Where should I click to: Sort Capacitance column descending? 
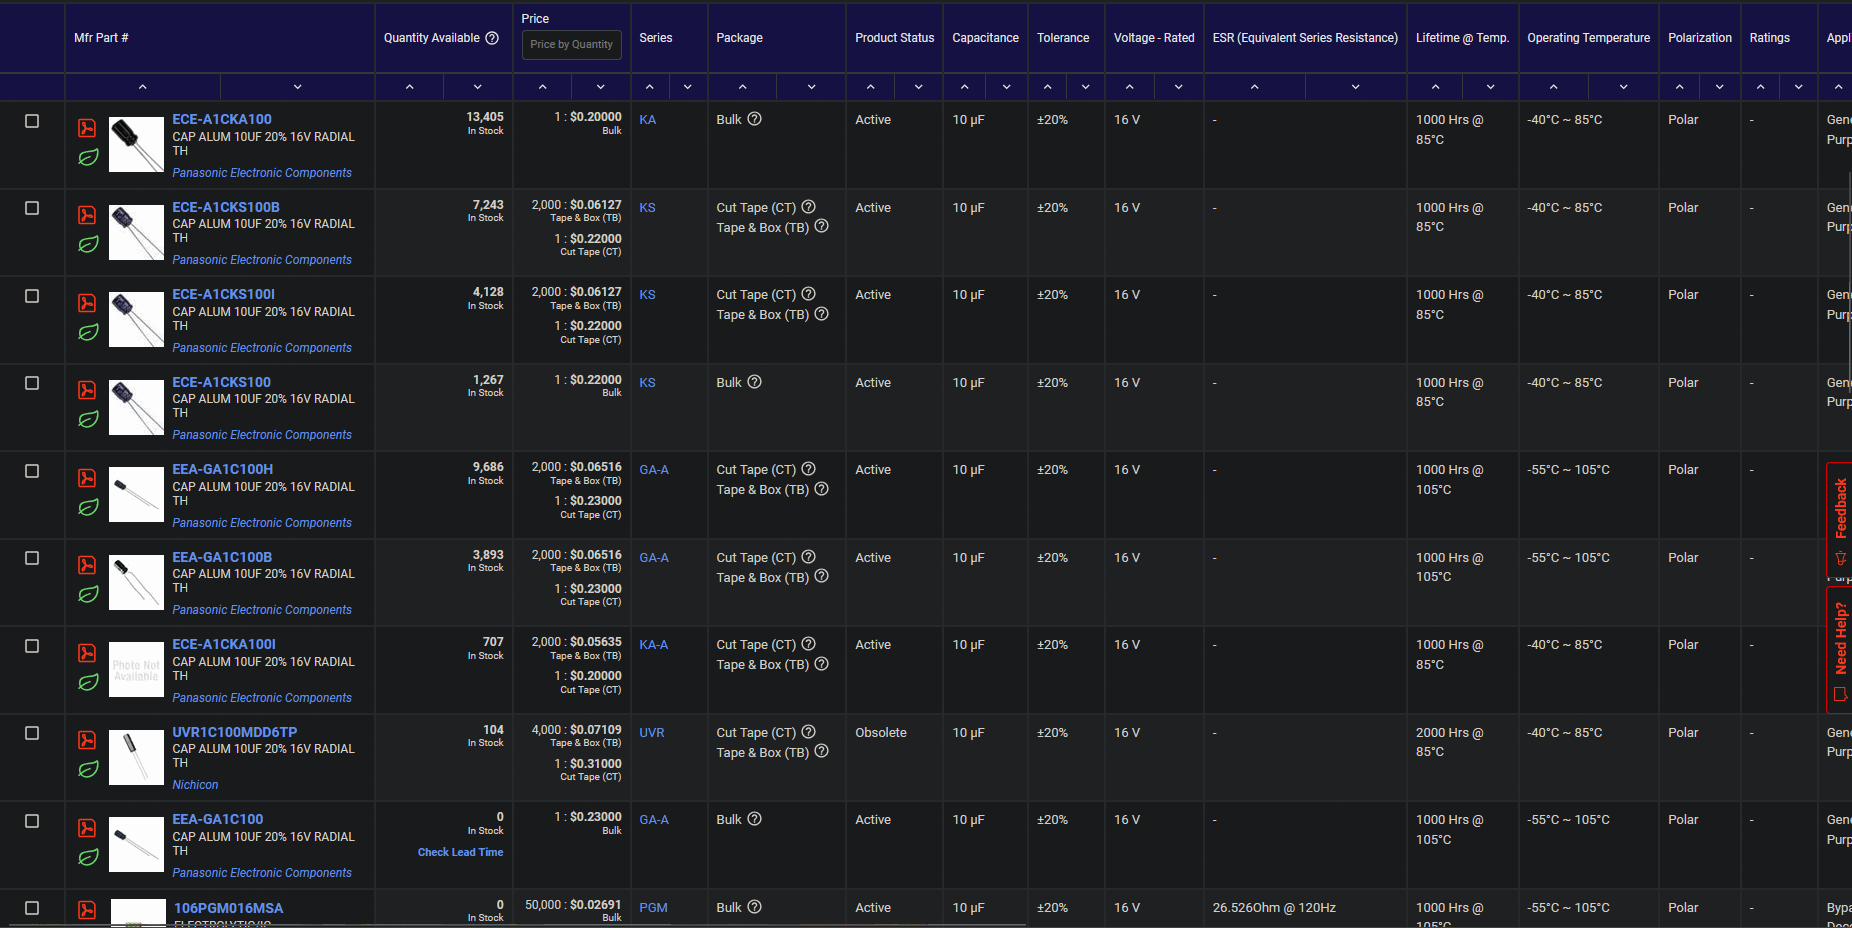pos(1006,87)
